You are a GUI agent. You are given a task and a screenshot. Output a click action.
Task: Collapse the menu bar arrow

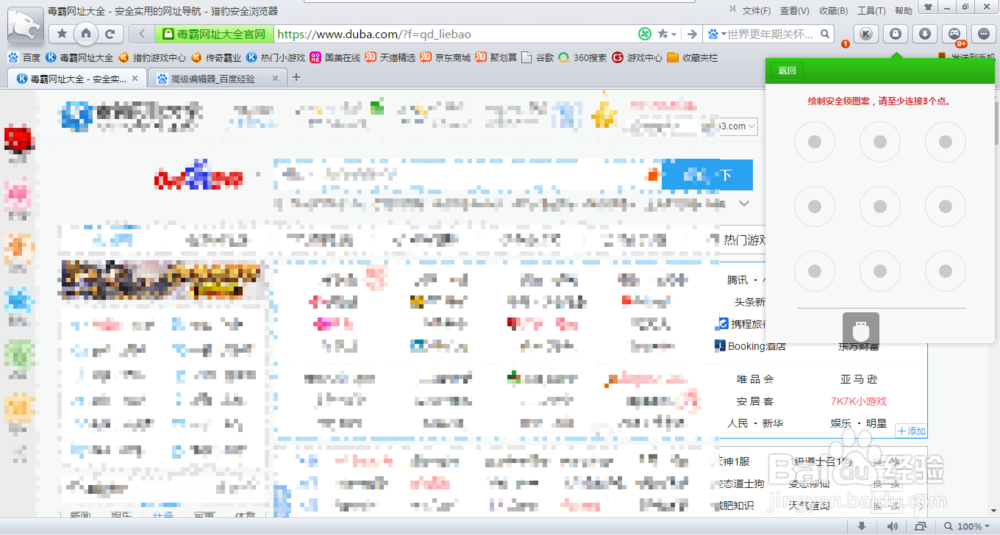(732, 10)
